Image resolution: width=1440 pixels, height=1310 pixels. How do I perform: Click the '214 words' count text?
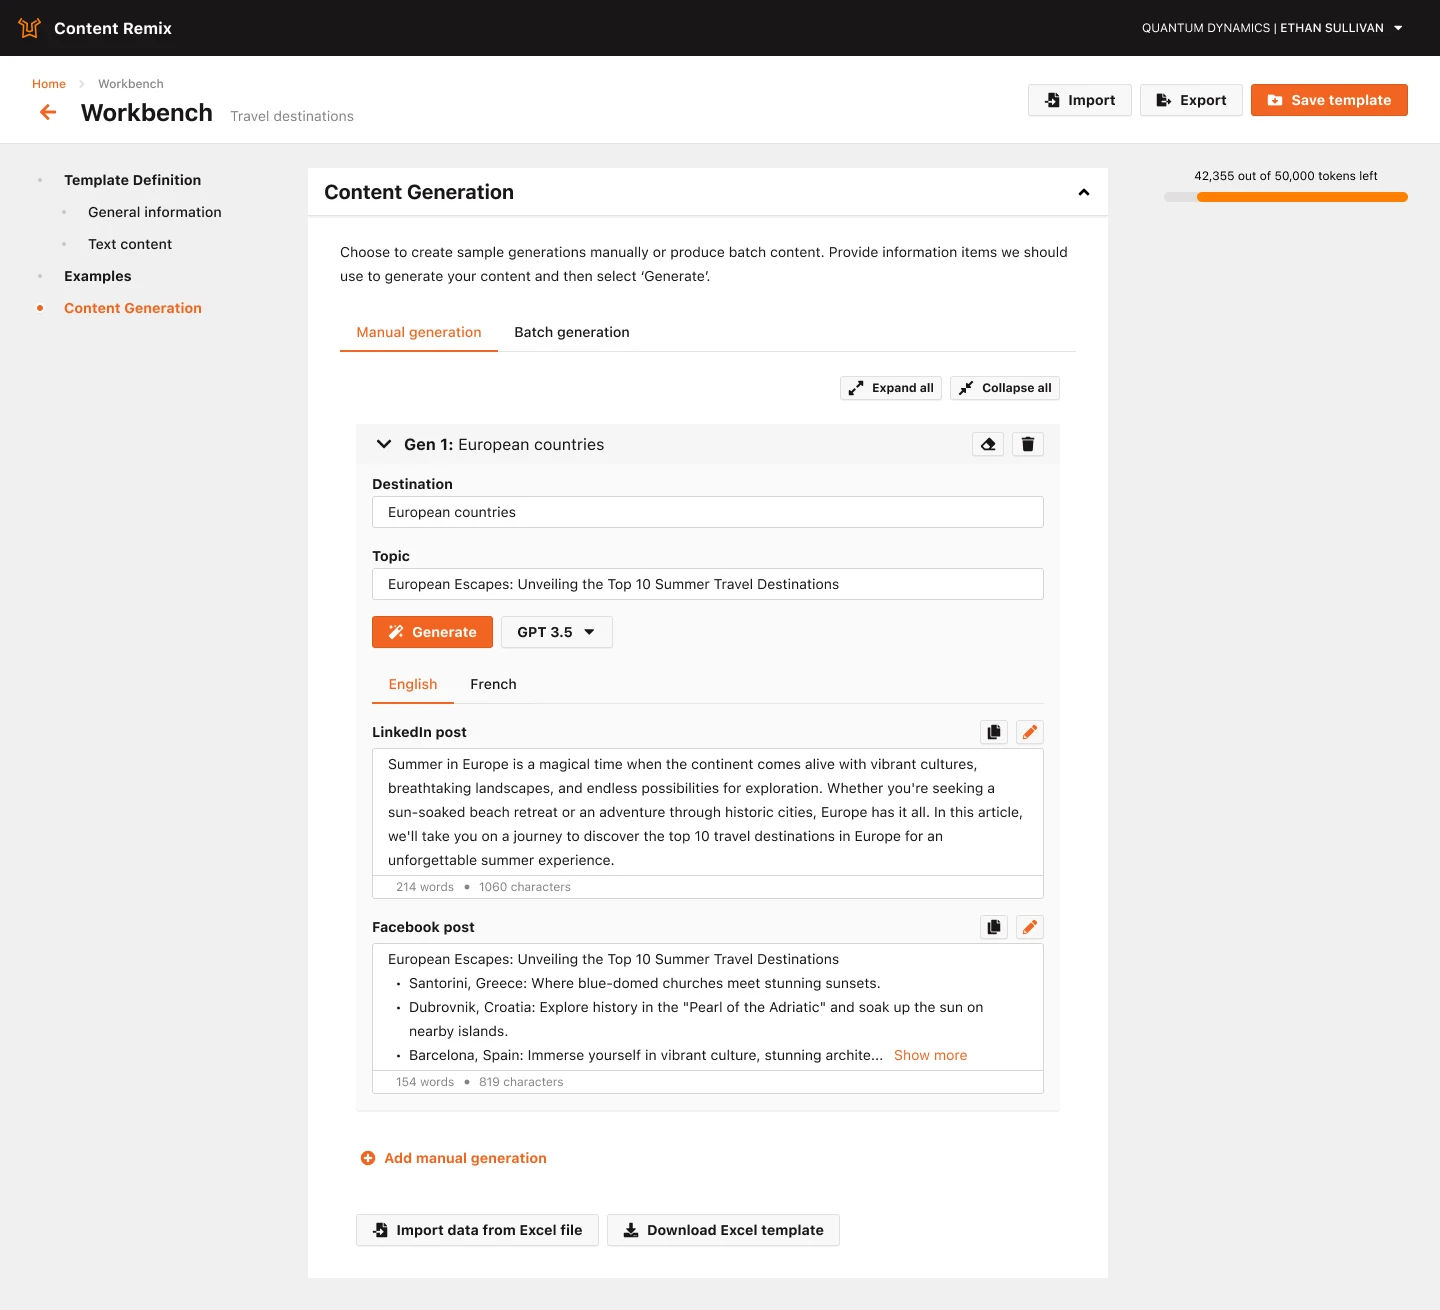[425, 887]
